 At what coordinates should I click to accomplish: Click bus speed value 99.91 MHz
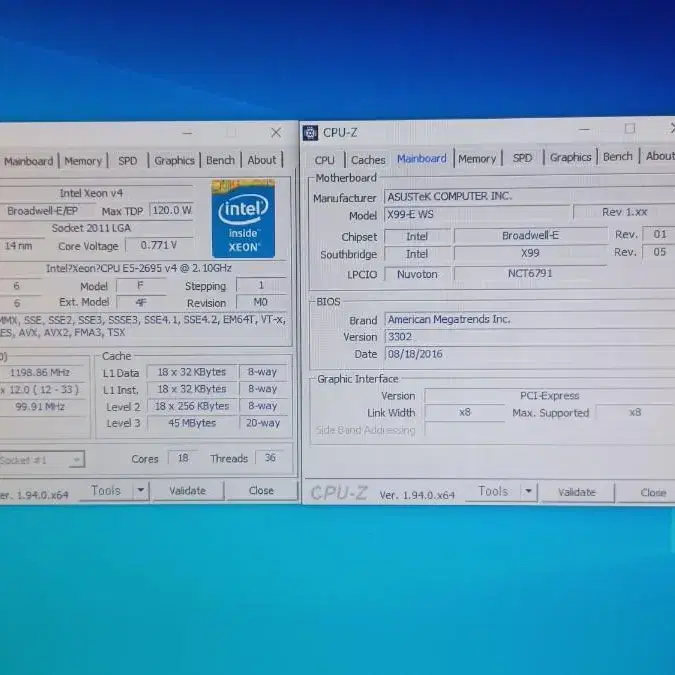(40, 406)
